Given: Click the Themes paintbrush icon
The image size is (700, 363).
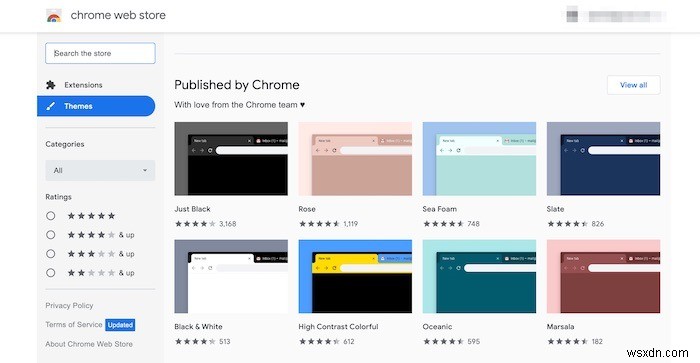Looking at the screenshot, I should pos(51,106).
